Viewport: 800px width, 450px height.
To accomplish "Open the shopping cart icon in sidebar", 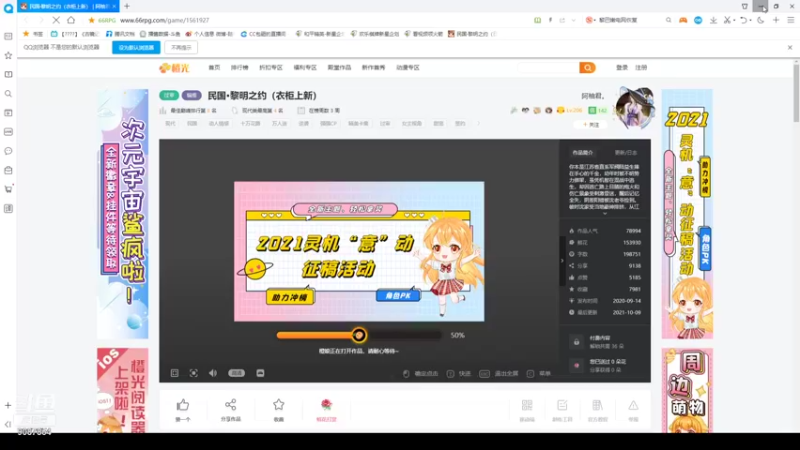I will click(8, 189).
